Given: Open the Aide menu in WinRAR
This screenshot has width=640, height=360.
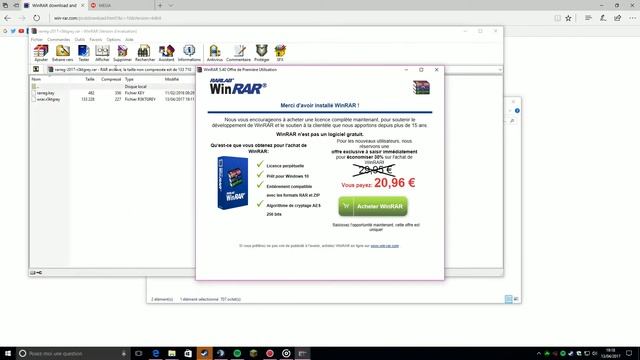Looking at the screenshot, I should pyautogui.click(x=129, y=40).
